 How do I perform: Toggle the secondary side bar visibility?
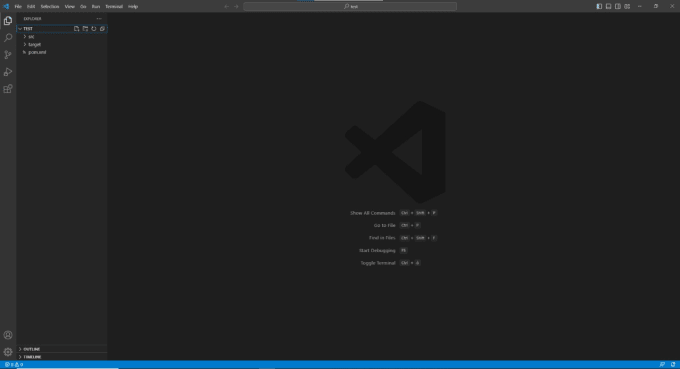(x=618, y=7)
